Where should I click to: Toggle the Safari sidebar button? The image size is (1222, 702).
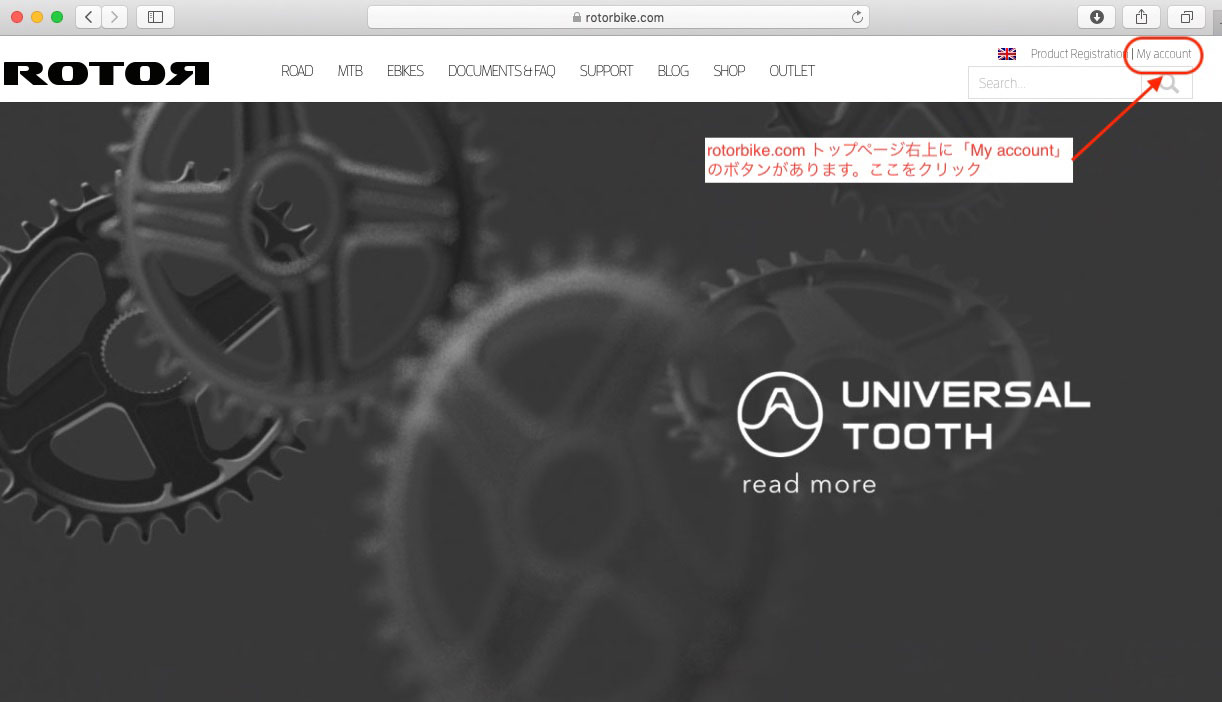point(155,17)
